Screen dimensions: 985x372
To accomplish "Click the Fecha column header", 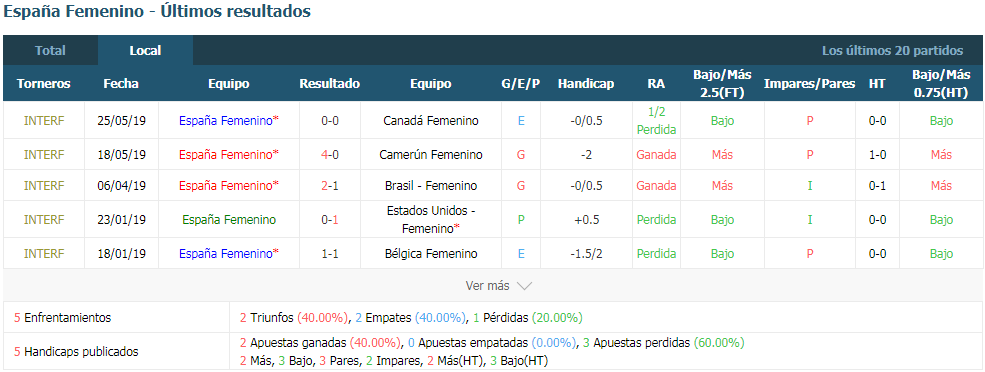I will 121,84.
